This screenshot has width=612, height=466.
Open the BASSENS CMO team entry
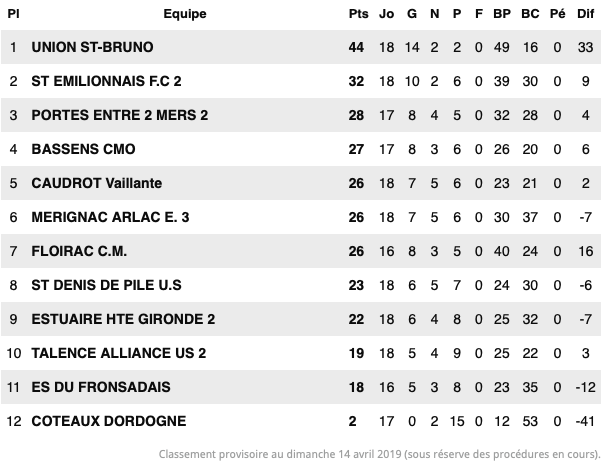click(x=83, y=149)
